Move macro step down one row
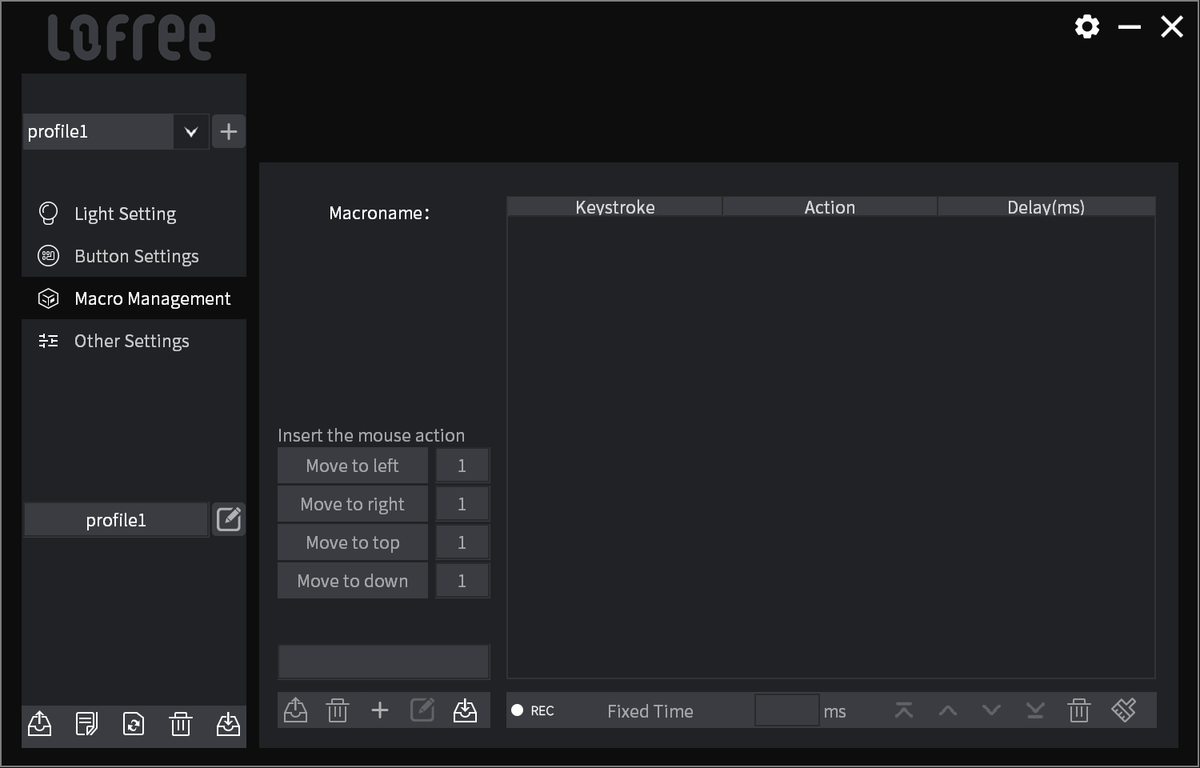Image resolution: width=1200 pixels, height=768 pixels. 991,711
